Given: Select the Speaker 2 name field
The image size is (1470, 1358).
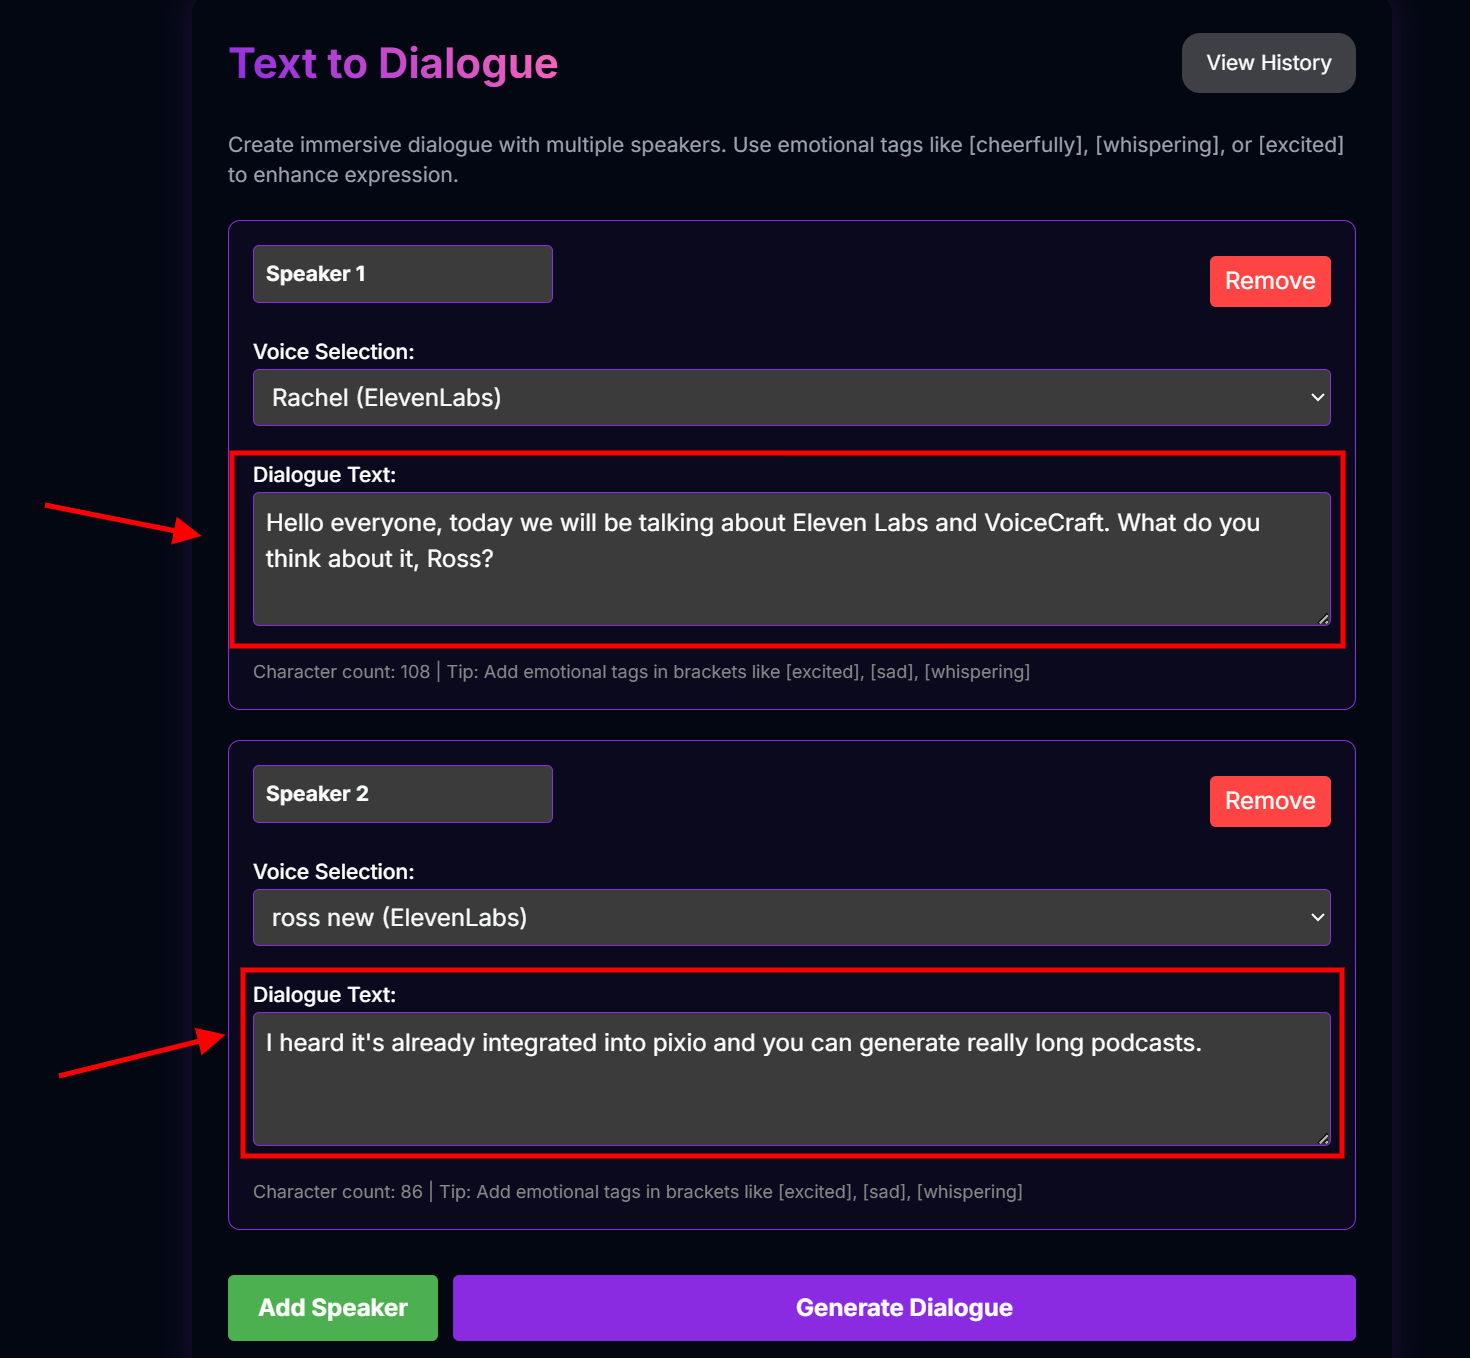Looking at the screenshot, I should coord(402,793).
